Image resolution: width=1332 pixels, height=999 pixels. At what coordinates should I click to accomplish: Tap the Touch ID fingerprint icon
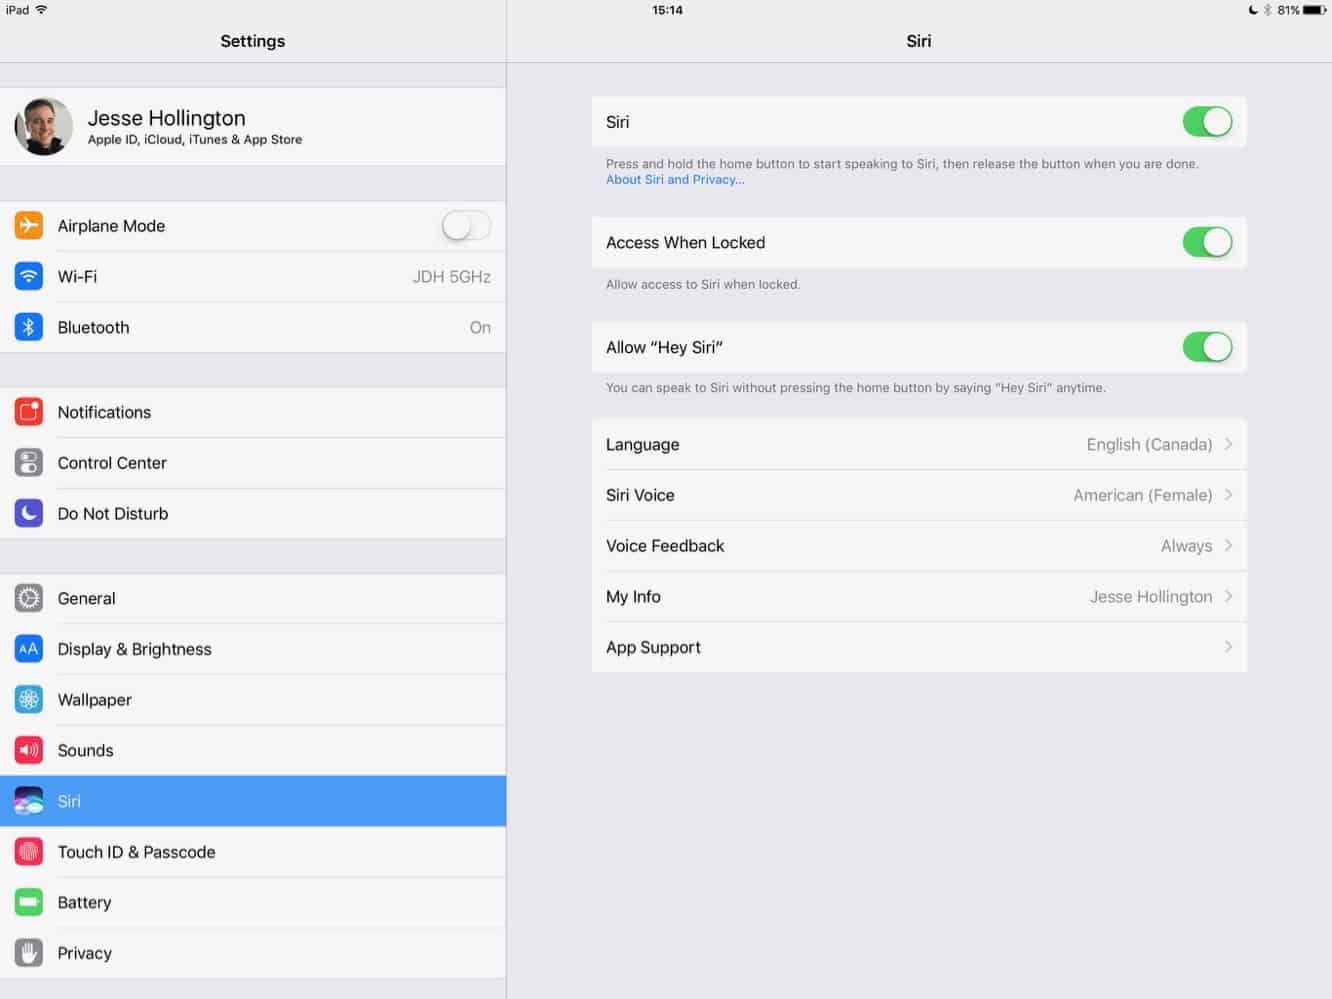[29, 852]
